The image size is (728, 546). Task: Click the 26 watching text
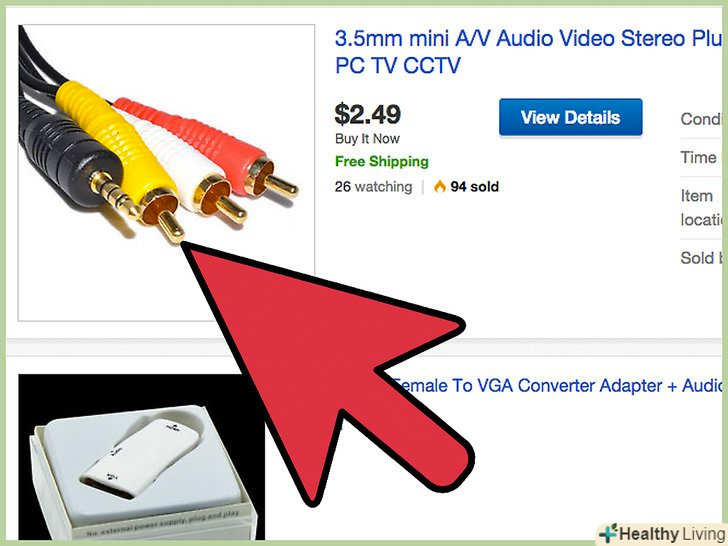pos(373,187)
